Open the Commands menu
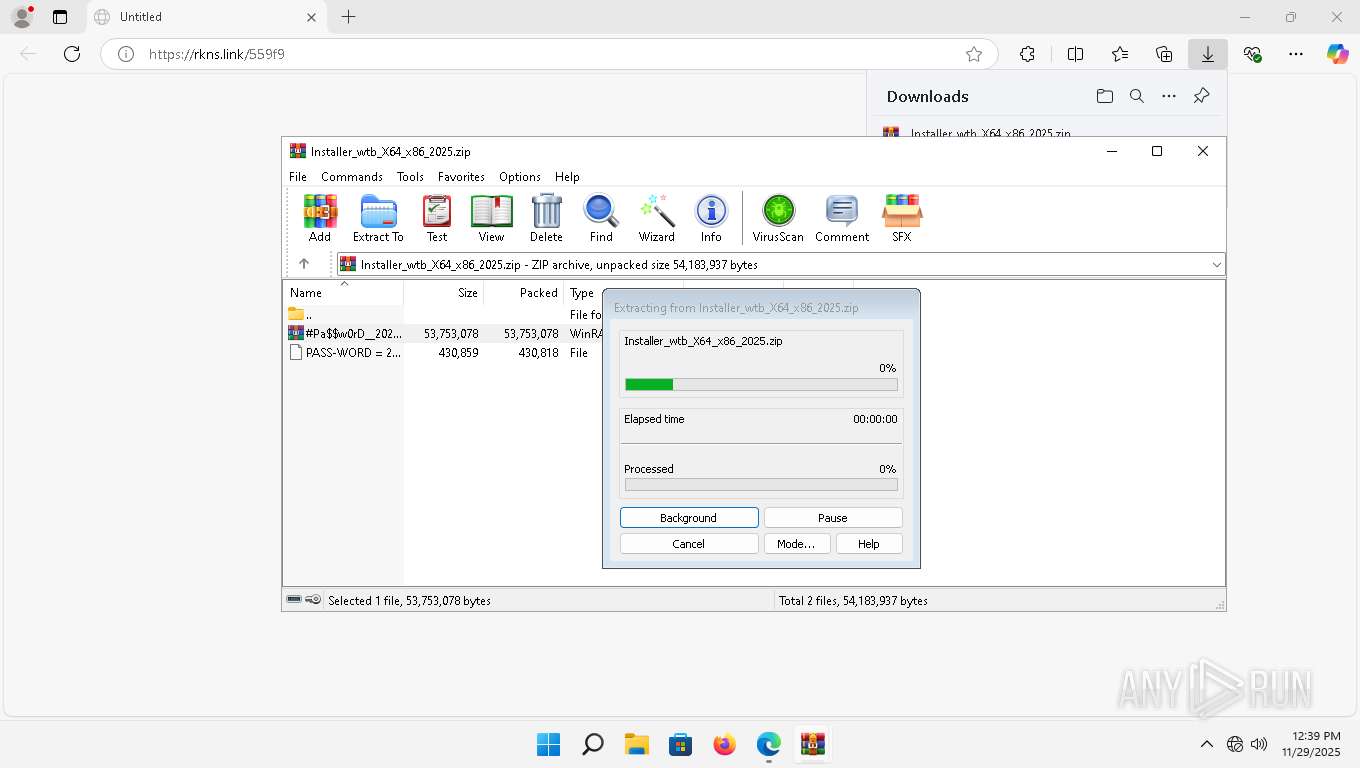 pyautogui.click(x=352, y=176)
